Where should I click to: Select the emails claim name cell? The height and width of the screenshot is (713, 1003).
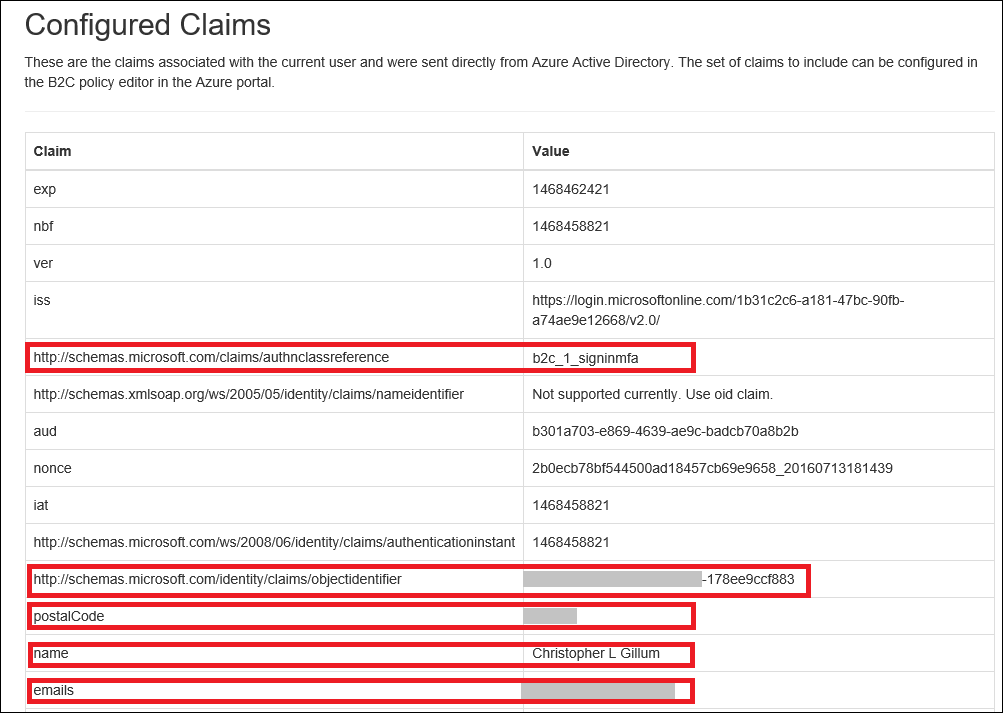click(x=54, y=690)
